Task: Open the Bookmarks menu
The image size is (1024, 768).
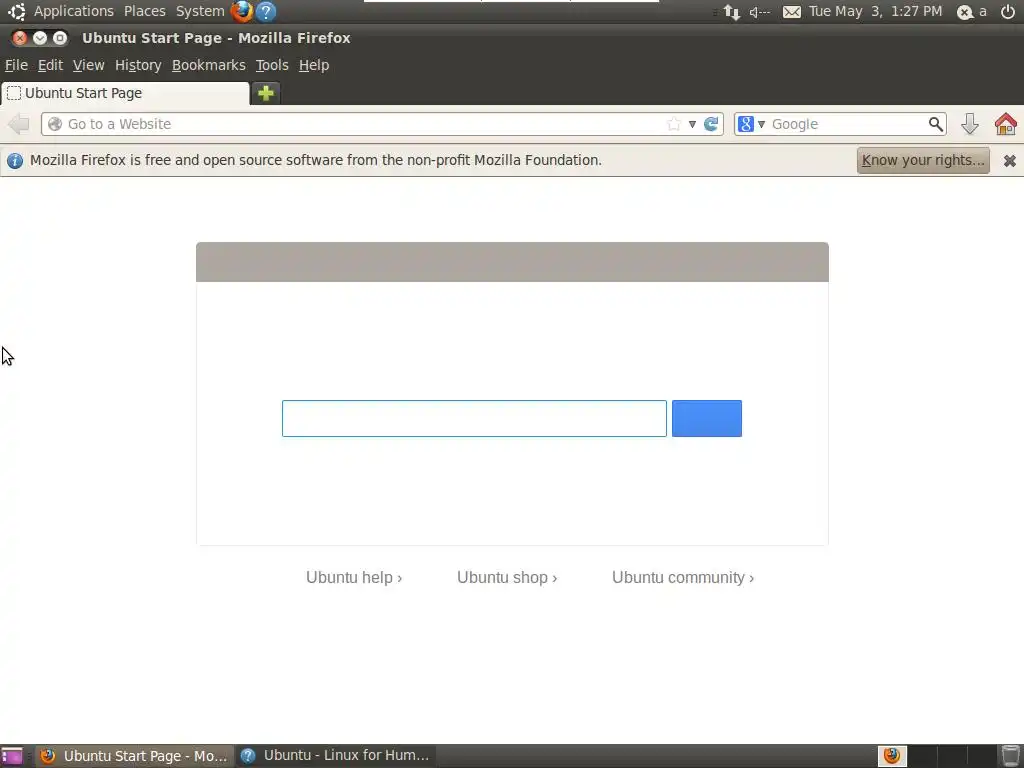Action: pyautogui.click(x=208, y=65)
